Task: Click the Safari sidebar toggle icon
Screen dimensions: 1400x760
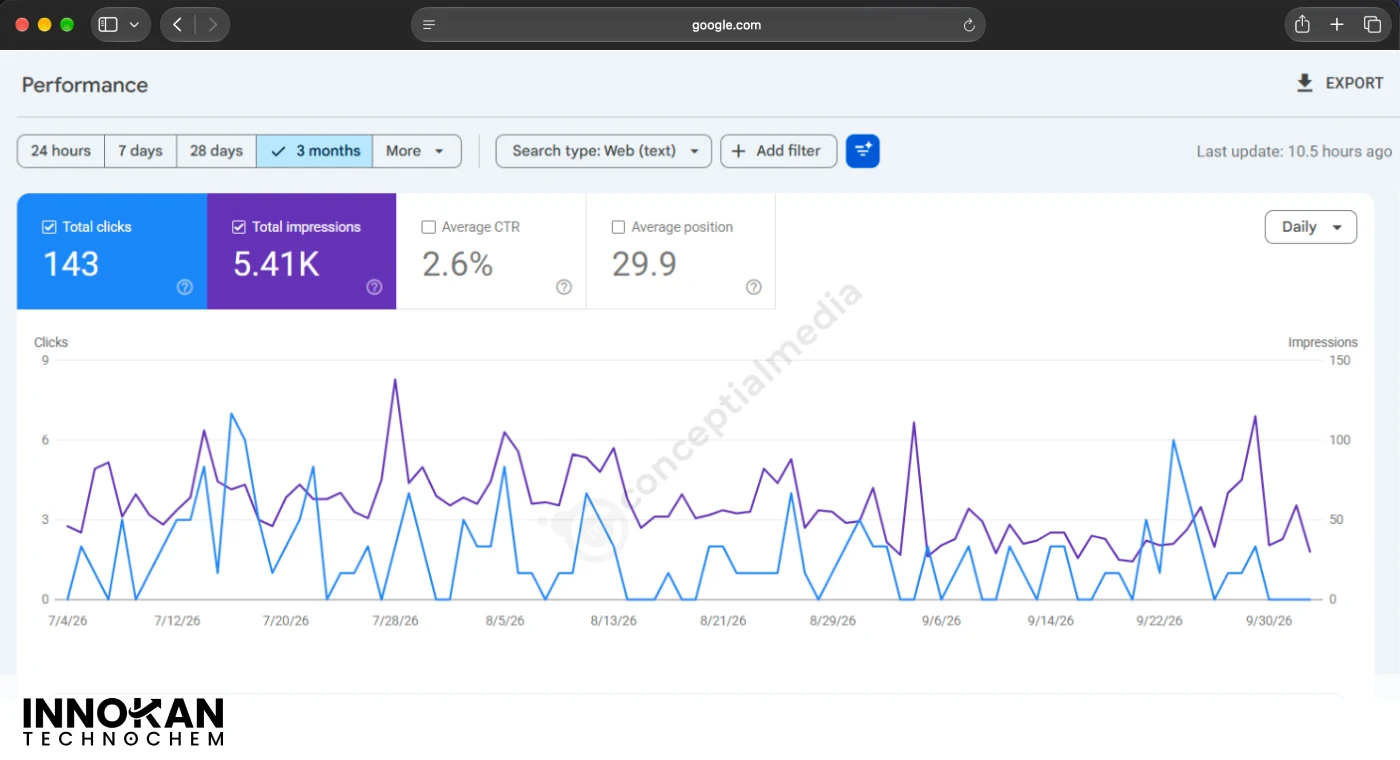Action: [108, 25]
